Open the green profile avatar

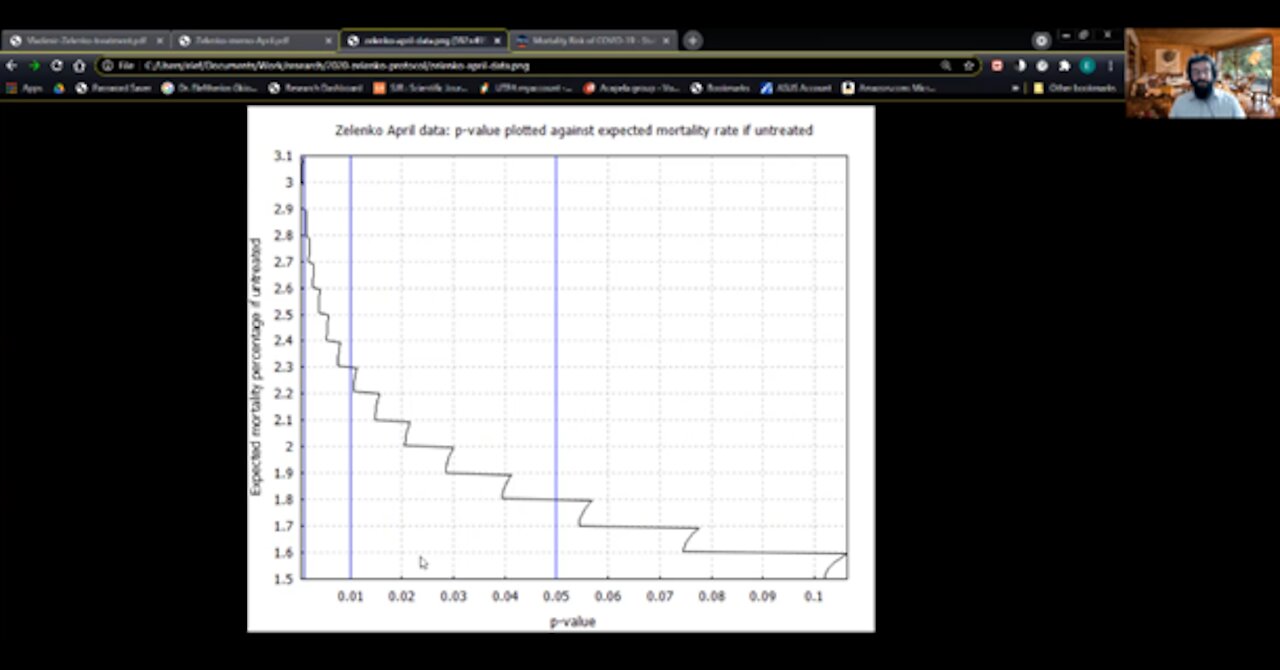coord(1087,65)
